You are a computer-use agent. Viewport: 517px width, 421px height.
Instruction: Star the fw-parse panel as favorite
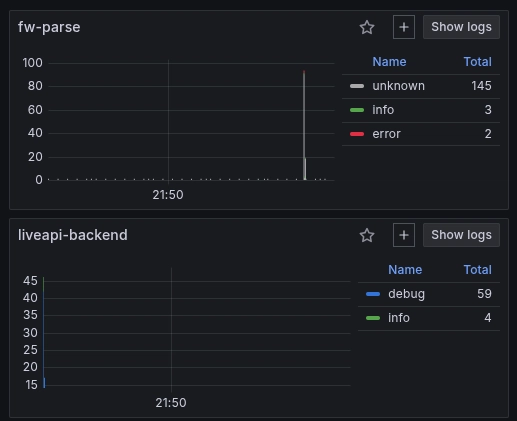click(367, 27)
